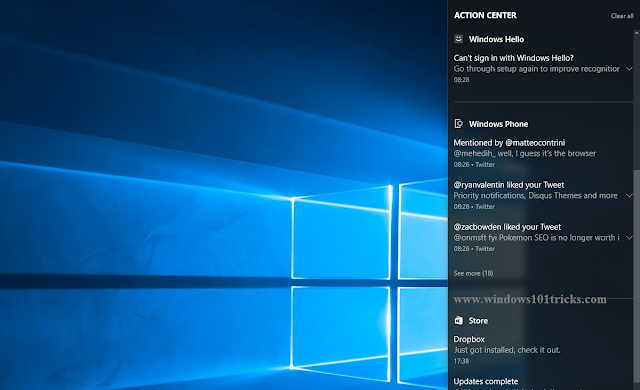Click the Clear all link
The width and height of the screenshot is (640, 390).
point(622,16)
